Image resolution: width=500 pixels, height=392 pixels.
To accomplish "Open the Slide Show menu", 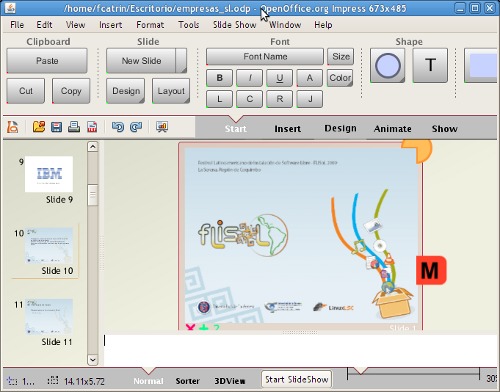I will pos(235,25).
